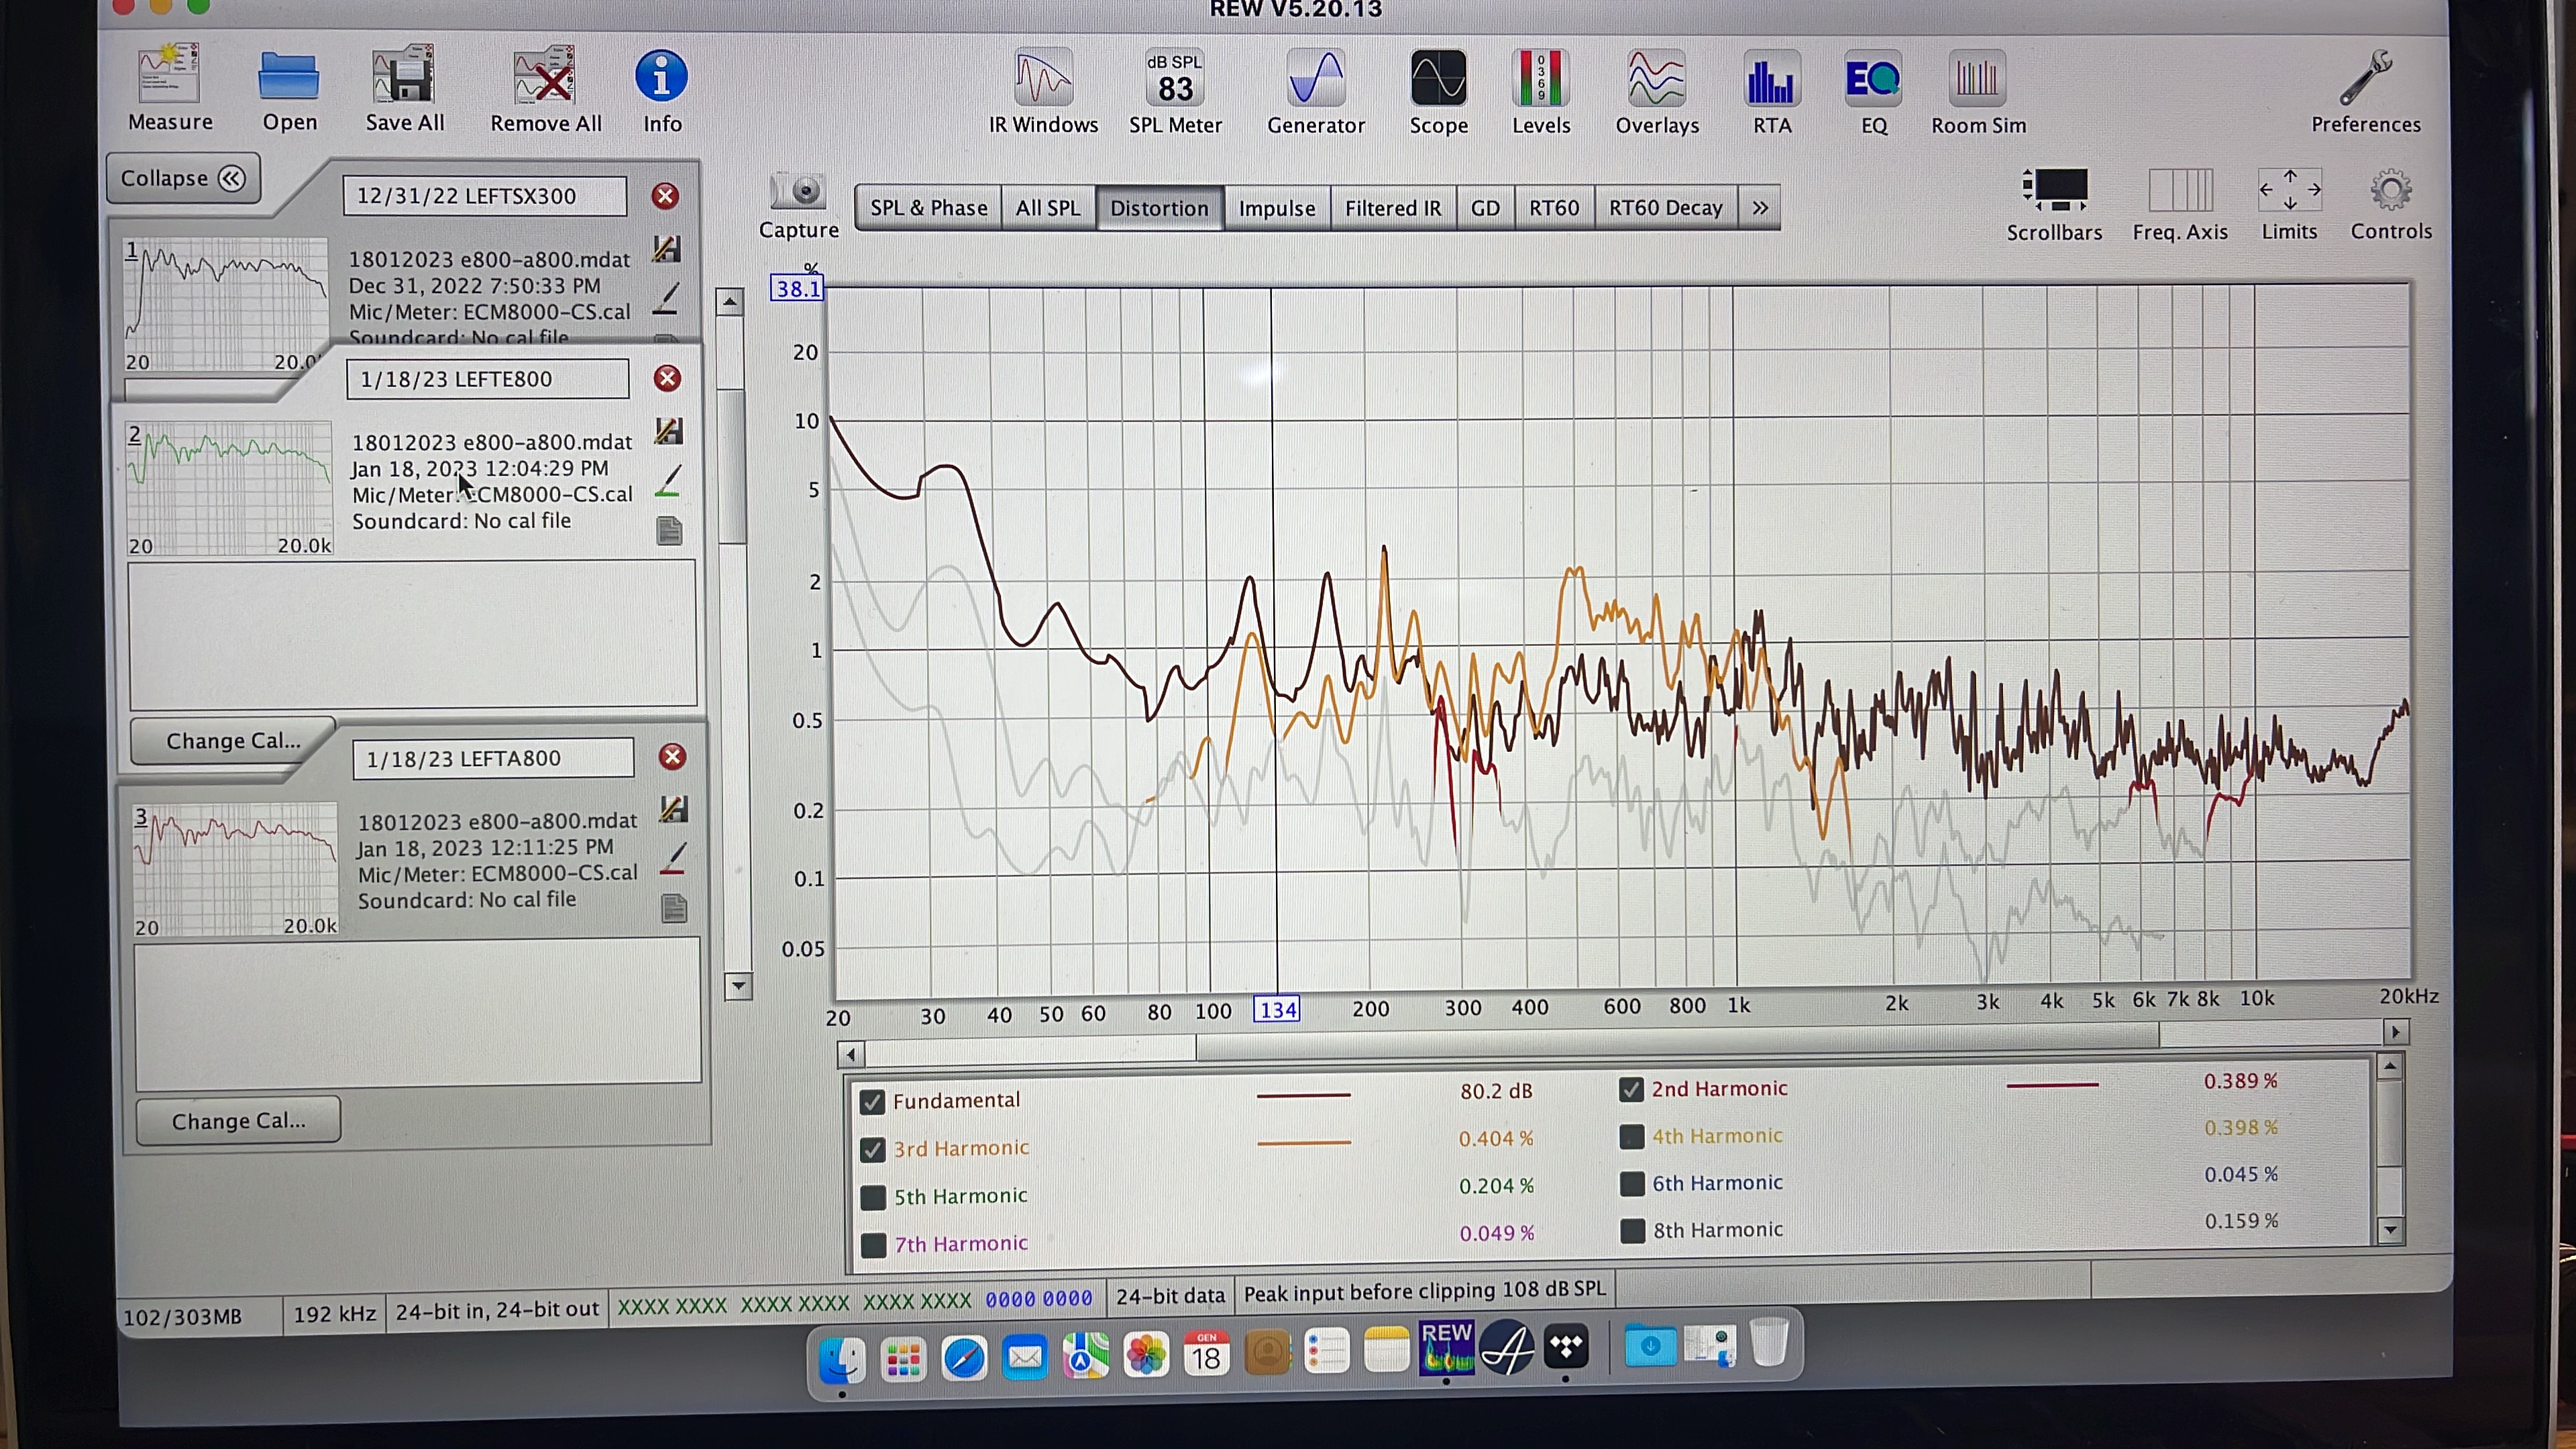2576x1449 pixels.
Task: Uncheck the Fundamental trace checkbox
Action: point(872,1102)
